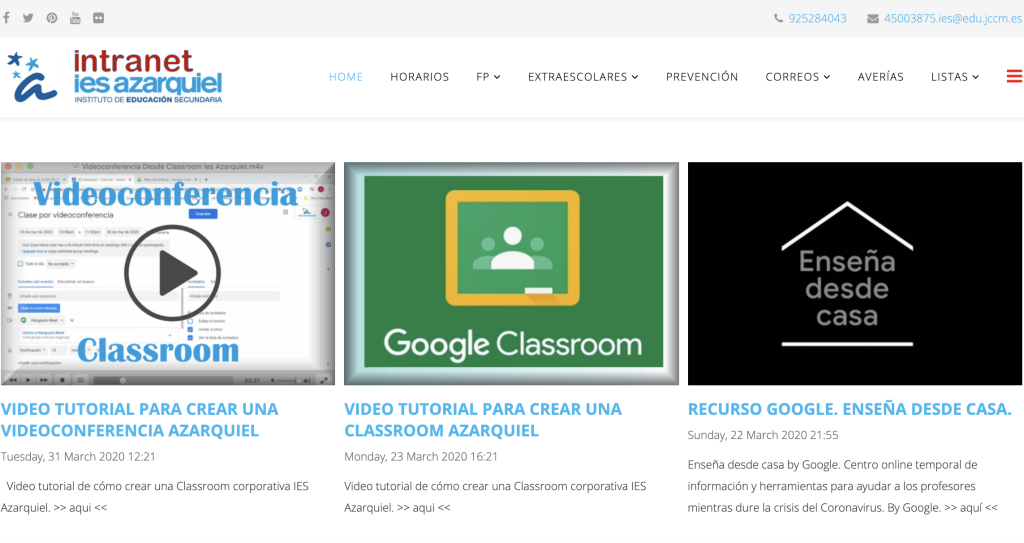
Task: Expand the CORREOS dropdown menu
Action: pyautogui.click(x=797, y=76)
